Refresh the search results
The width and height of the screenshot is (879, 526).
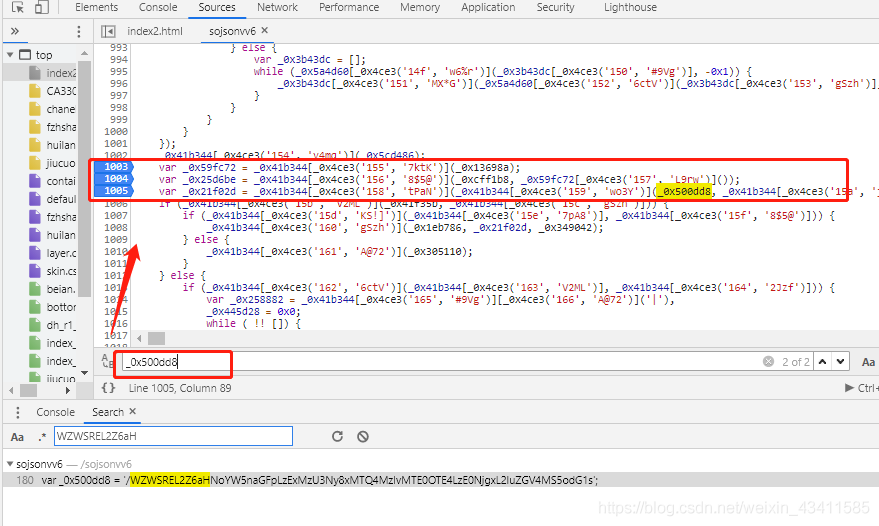pyautogui.click(x=337, y=436)
